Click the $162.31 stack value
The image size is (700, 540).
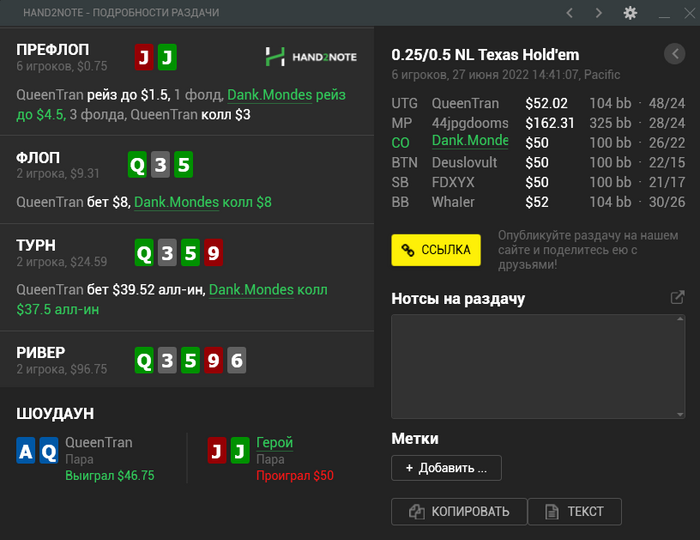coord(550,123)
